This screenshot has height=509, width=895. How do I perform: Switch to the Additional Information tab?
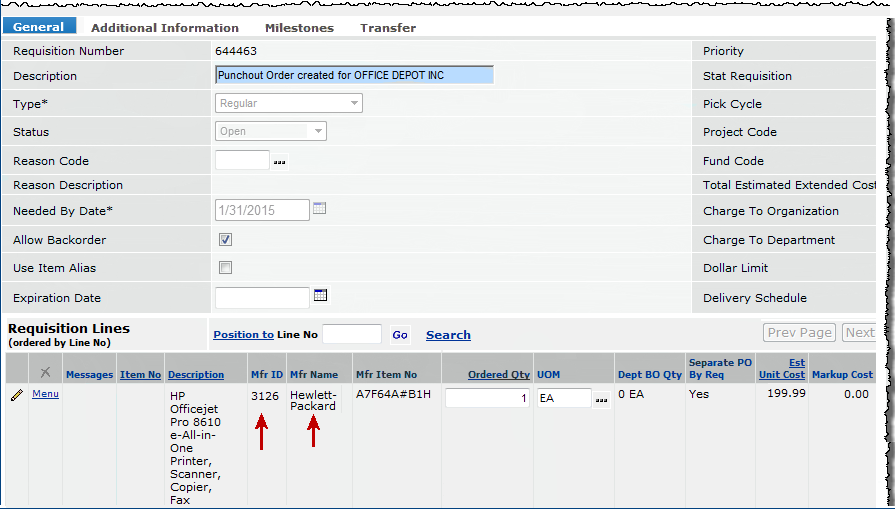[x=165, y=28]
